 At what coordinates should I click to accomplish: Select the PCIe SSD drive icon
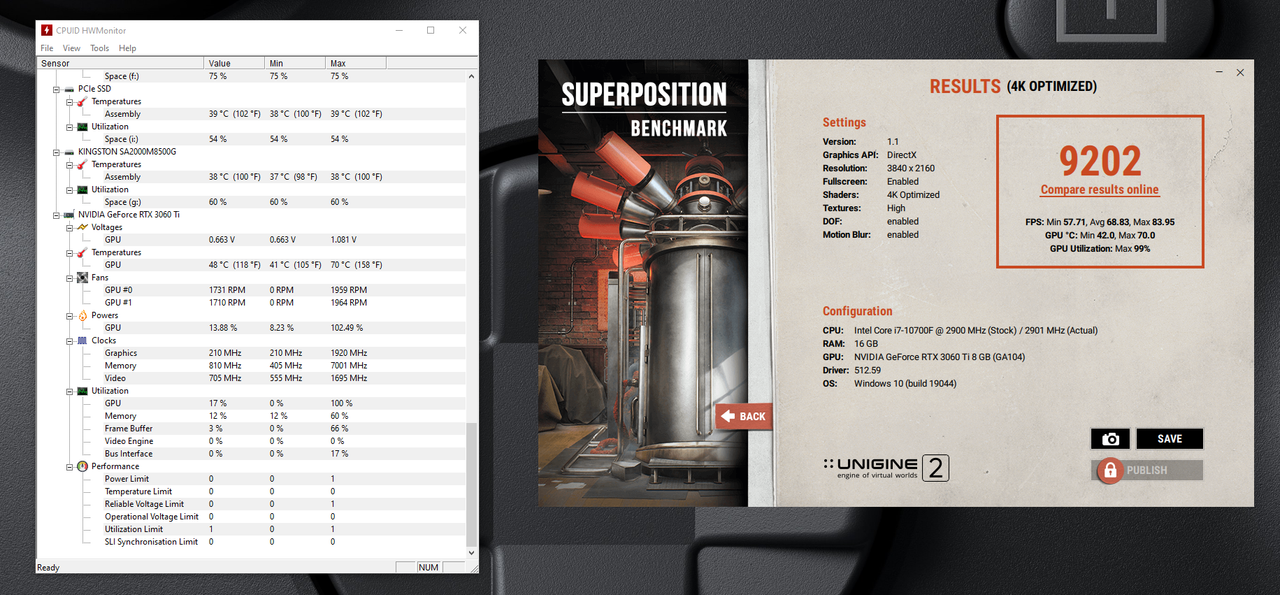click(69, 89)
